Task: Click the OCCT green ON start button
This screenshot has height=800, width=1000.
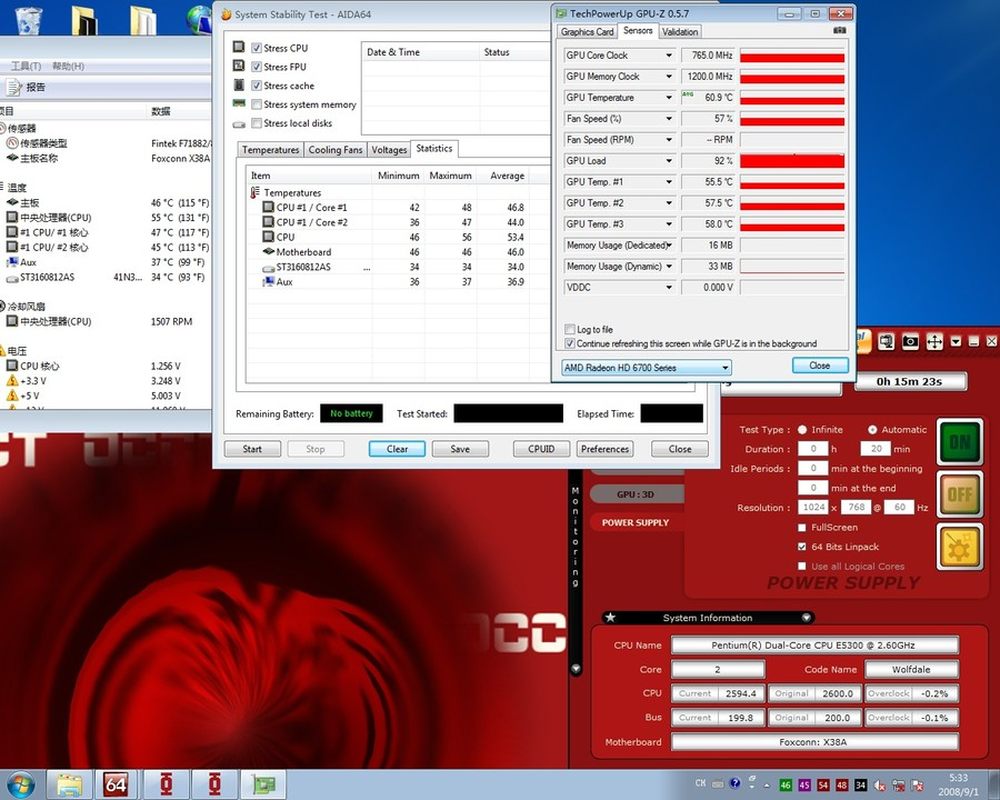Action: (x=959, y=441)
